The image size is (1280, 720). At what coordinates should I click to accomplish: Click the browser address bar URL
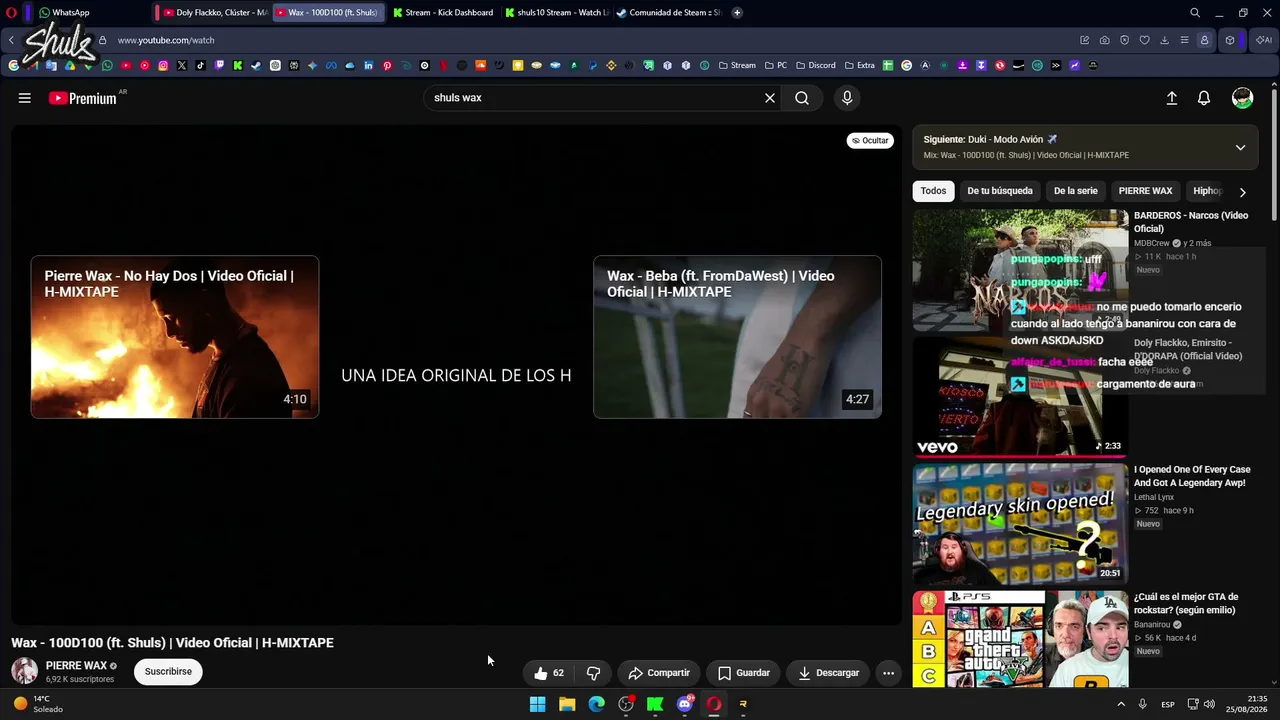click(x=166, y=40)
